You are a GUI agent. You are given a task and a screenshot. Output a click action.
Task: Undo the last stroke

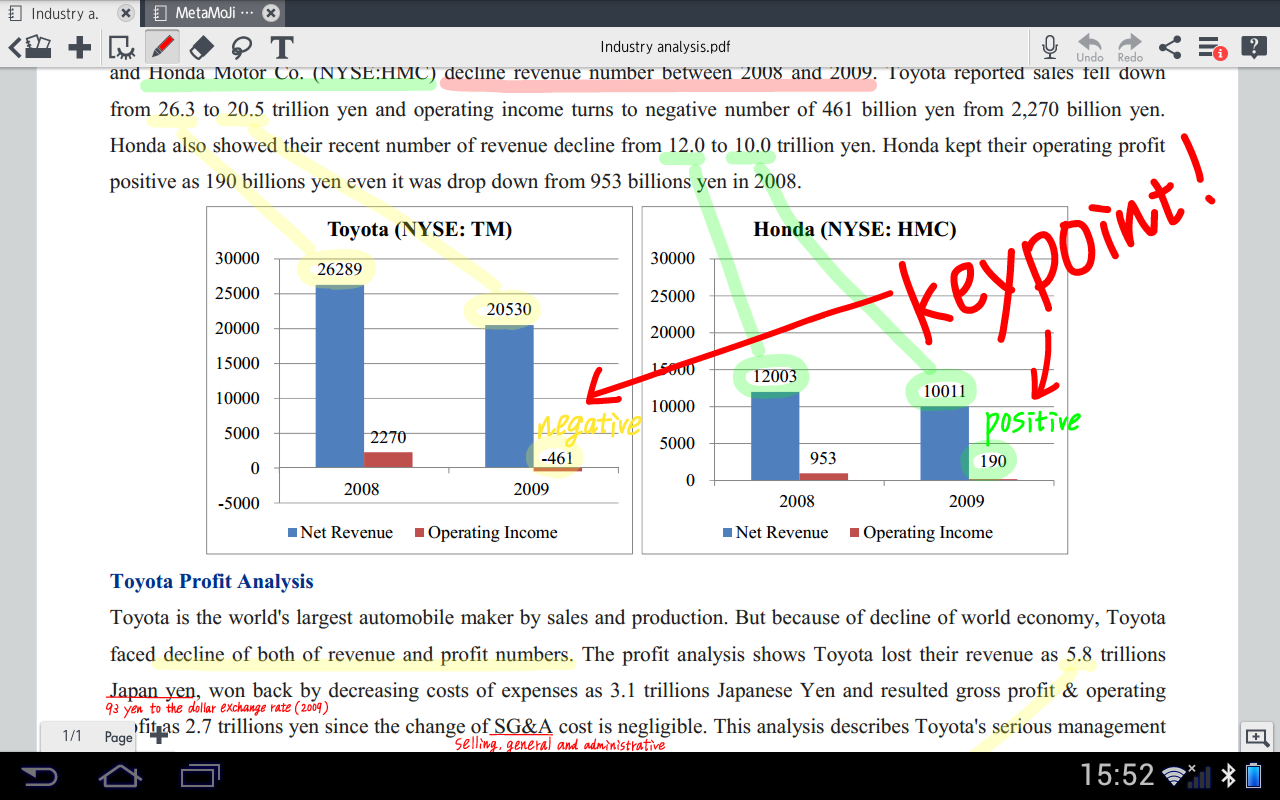[x=1089, y=47]
